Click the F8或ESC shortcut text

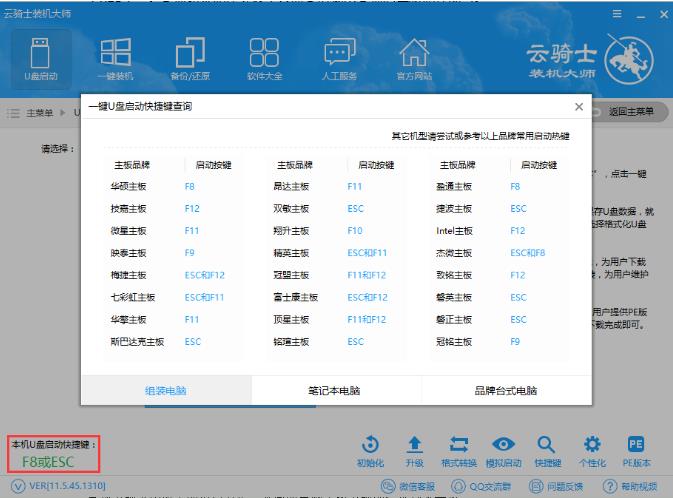48,462
